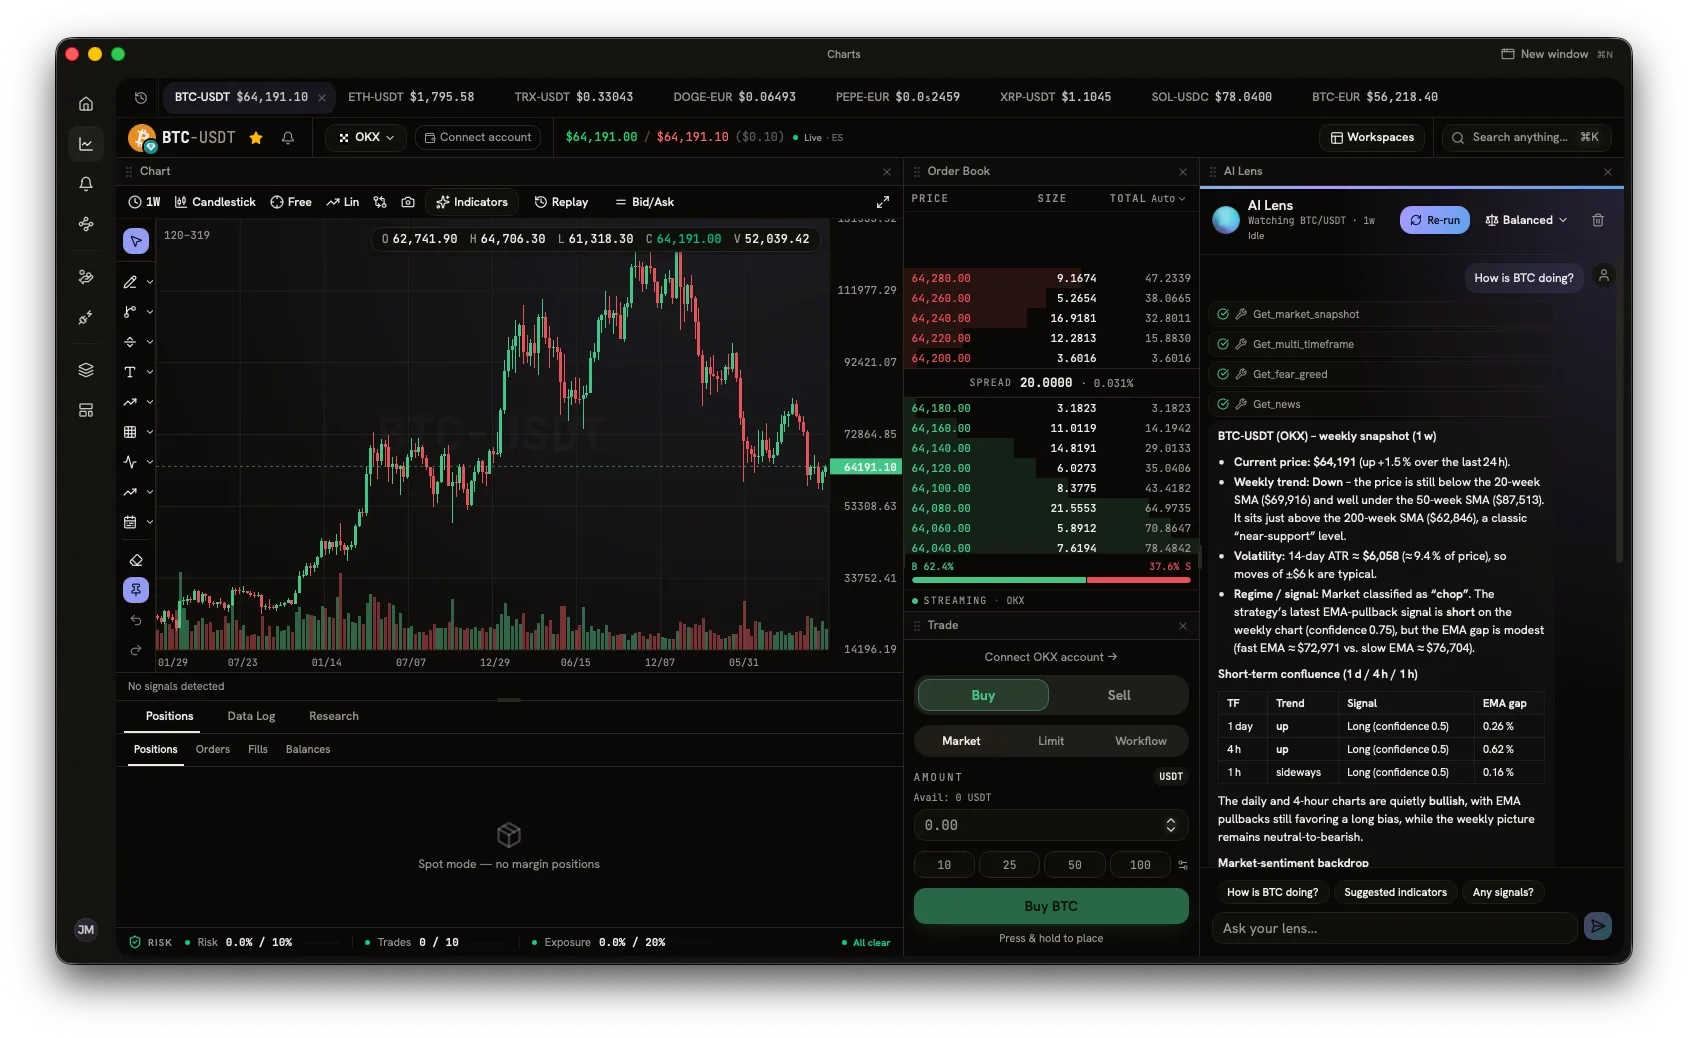Select Market order type

coord(961,741)
